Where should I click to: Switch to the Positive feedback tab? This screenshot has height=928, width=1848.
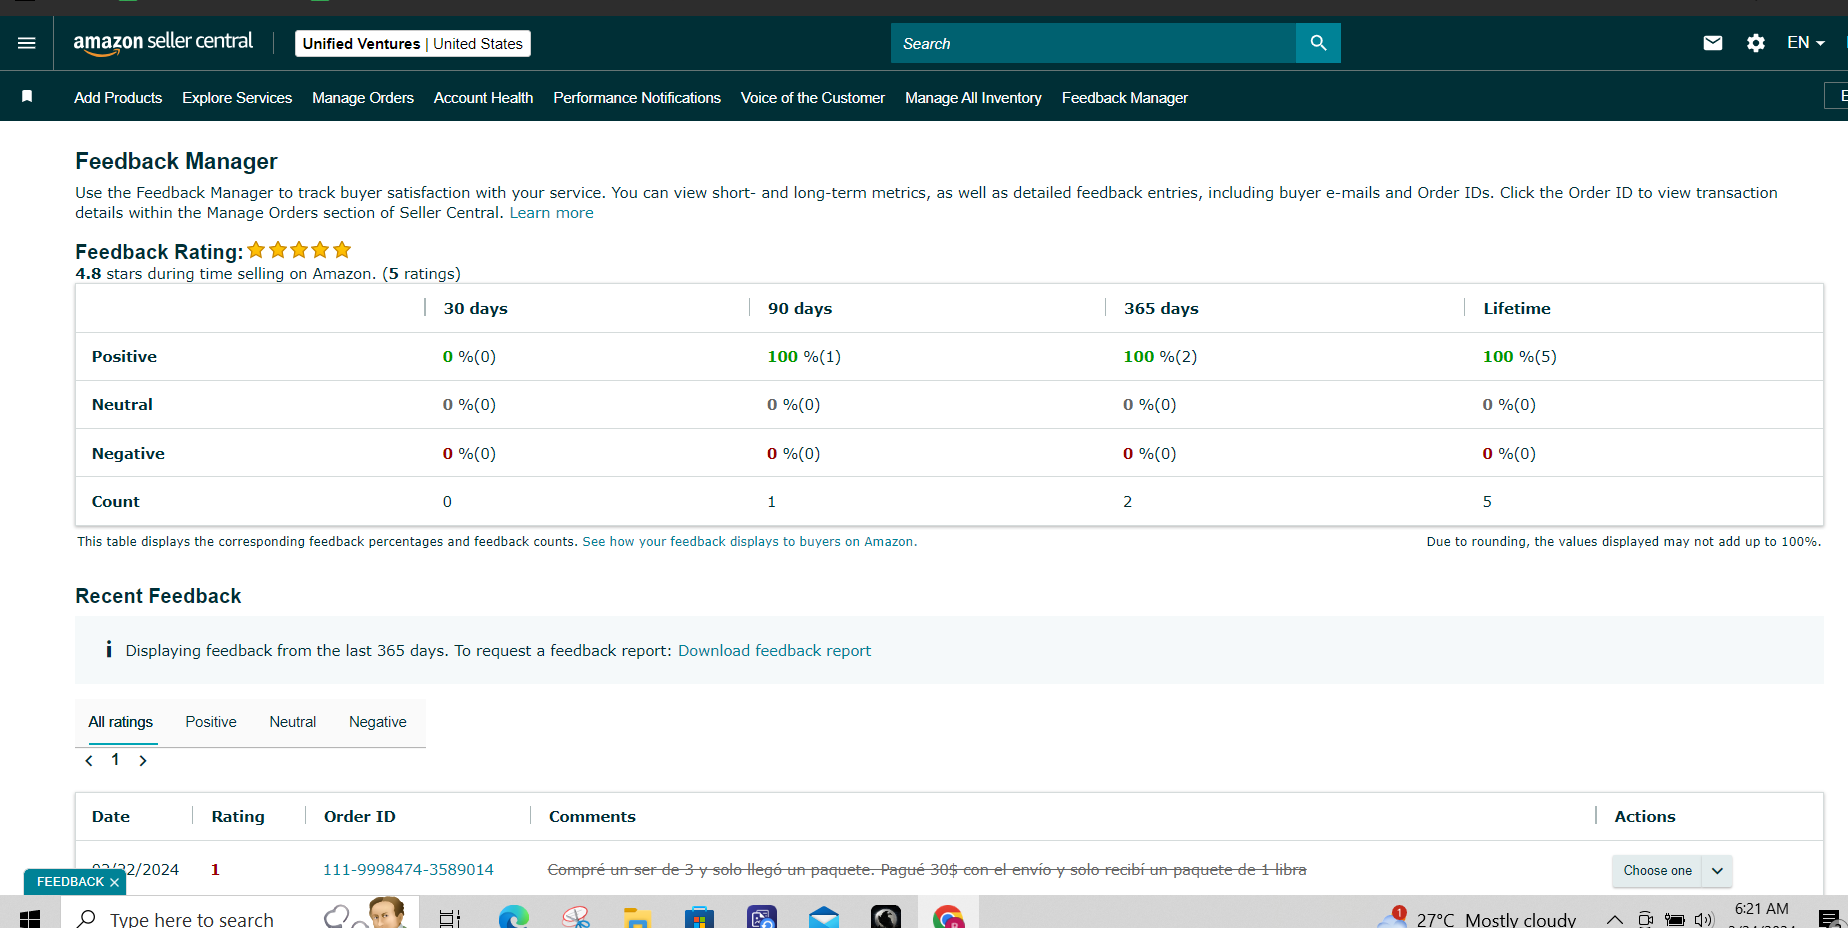tap(211, 722)
